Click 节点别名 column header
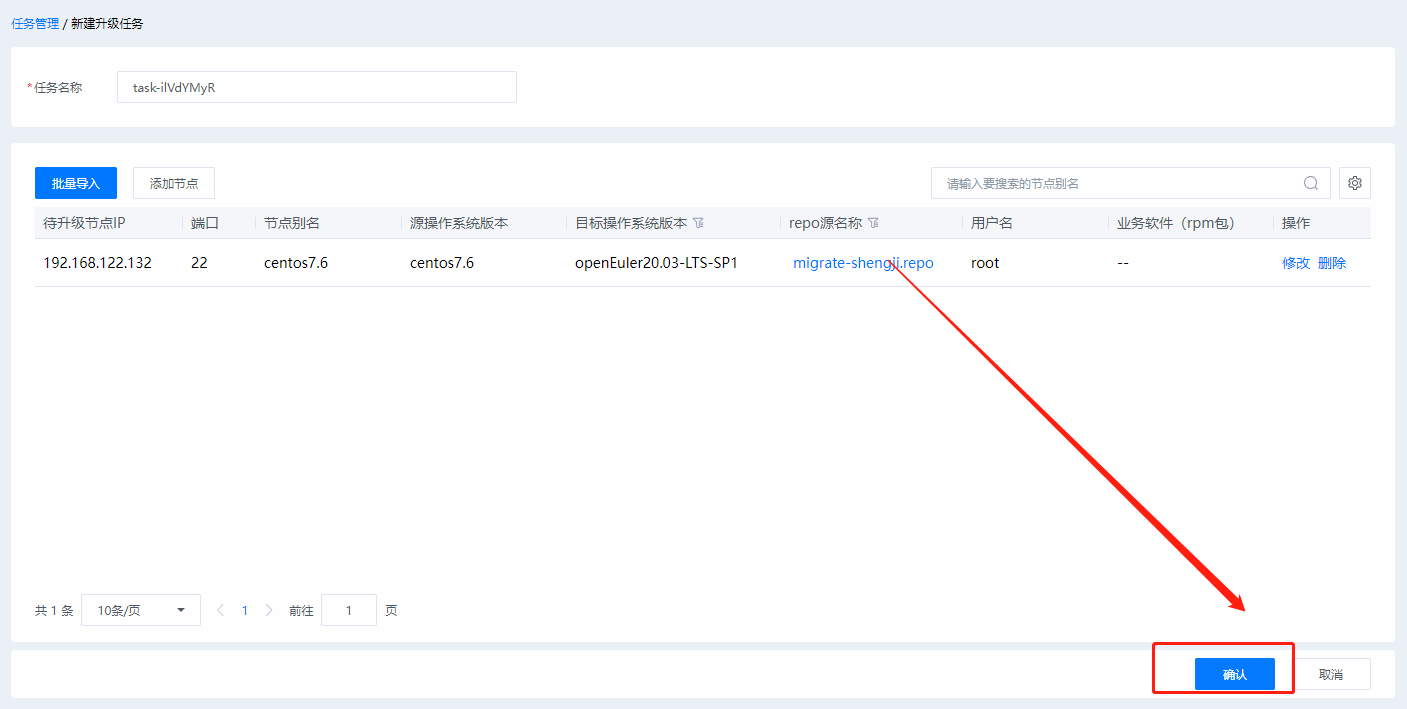 click(x=292, y=223)
